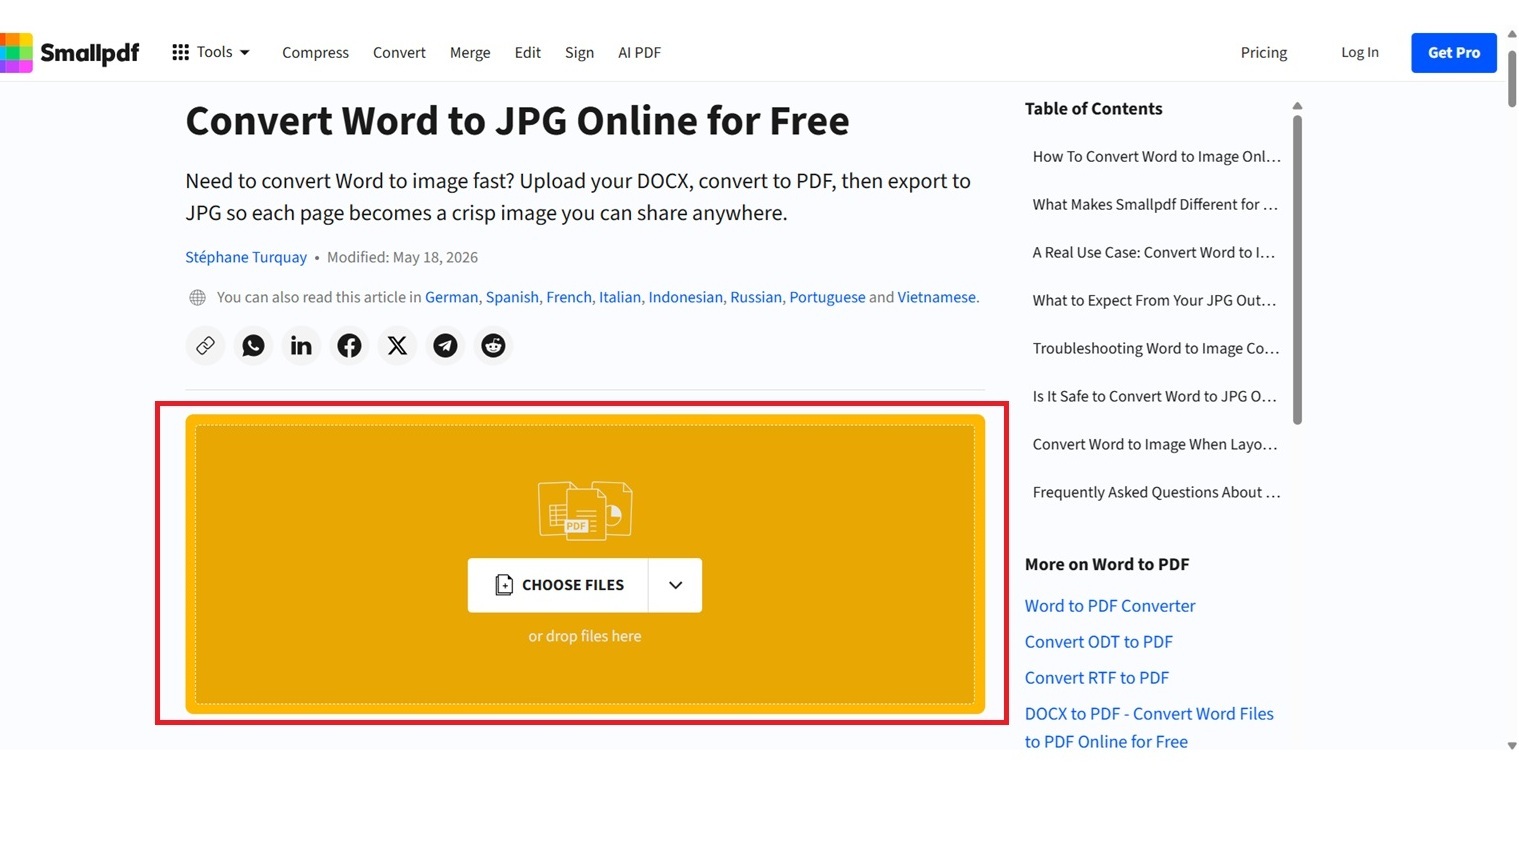The height and width of the screenshot is (858, 1519).
Task: Jump to Troubleshooting Word to Image section
Action: click(1156, 349)
